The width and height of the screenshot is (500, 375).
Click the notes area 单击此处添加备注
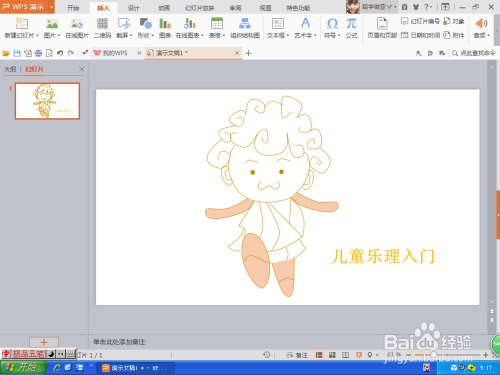point(119,342)
